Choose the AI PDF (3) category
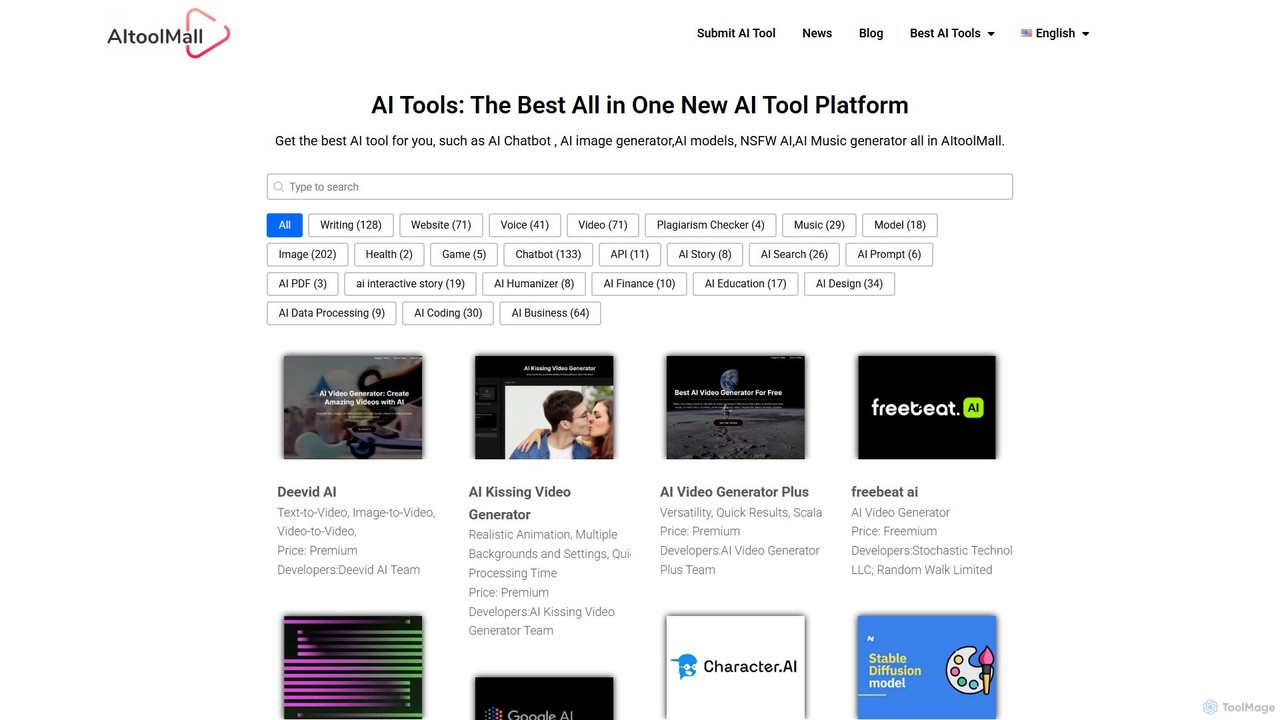 coord(303,284)
